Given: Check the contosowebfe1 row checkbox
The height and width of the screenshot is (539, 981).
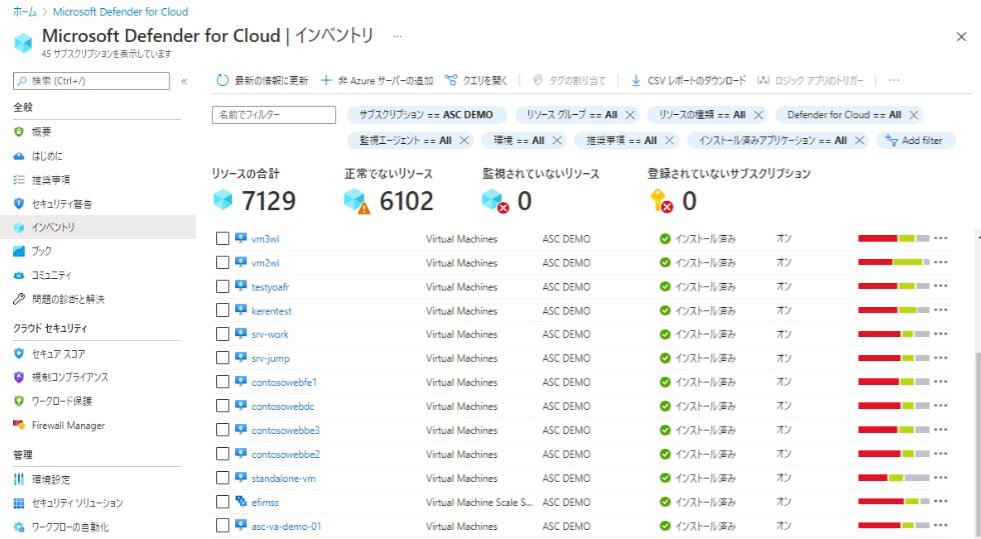Looking at the screenshot, I should [222, 382].
